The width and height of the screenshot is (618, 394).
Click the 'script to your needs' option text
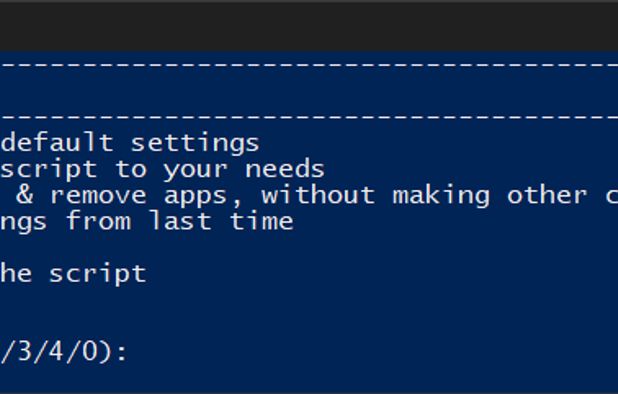click(x=162, y=170)
